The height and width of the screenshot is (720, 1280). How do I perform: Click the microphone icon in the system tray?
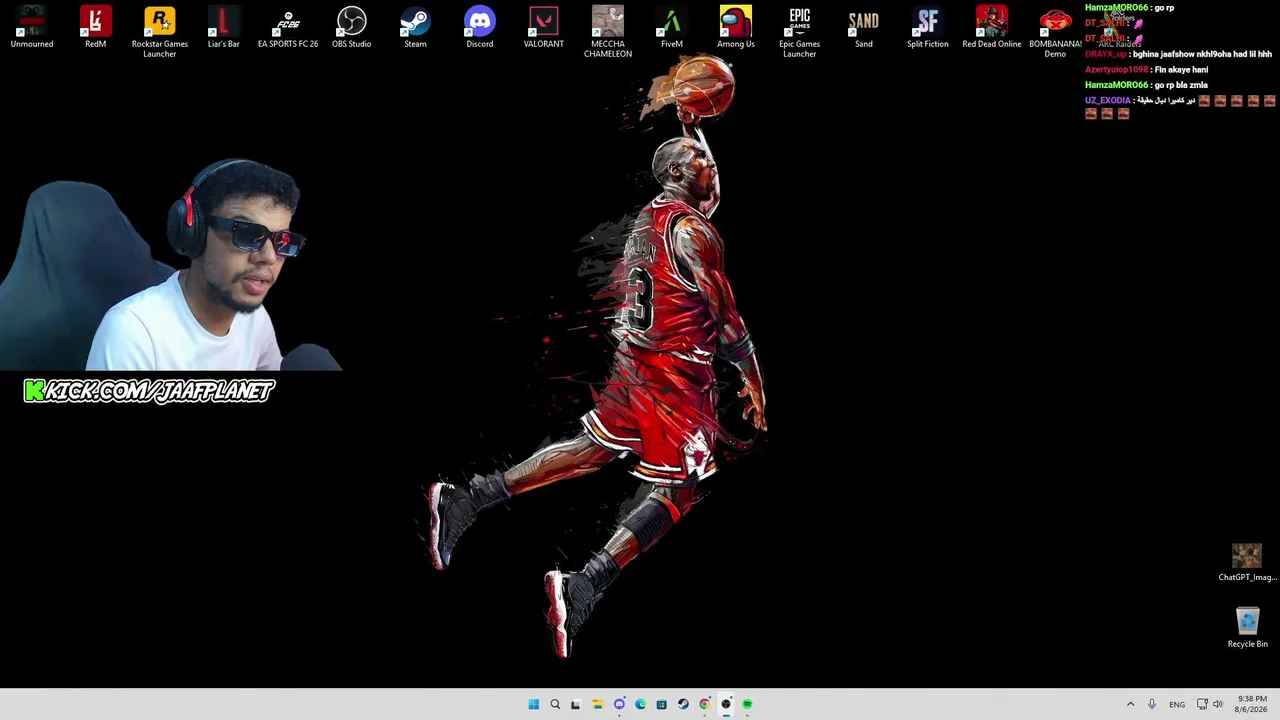[1152, 704]
